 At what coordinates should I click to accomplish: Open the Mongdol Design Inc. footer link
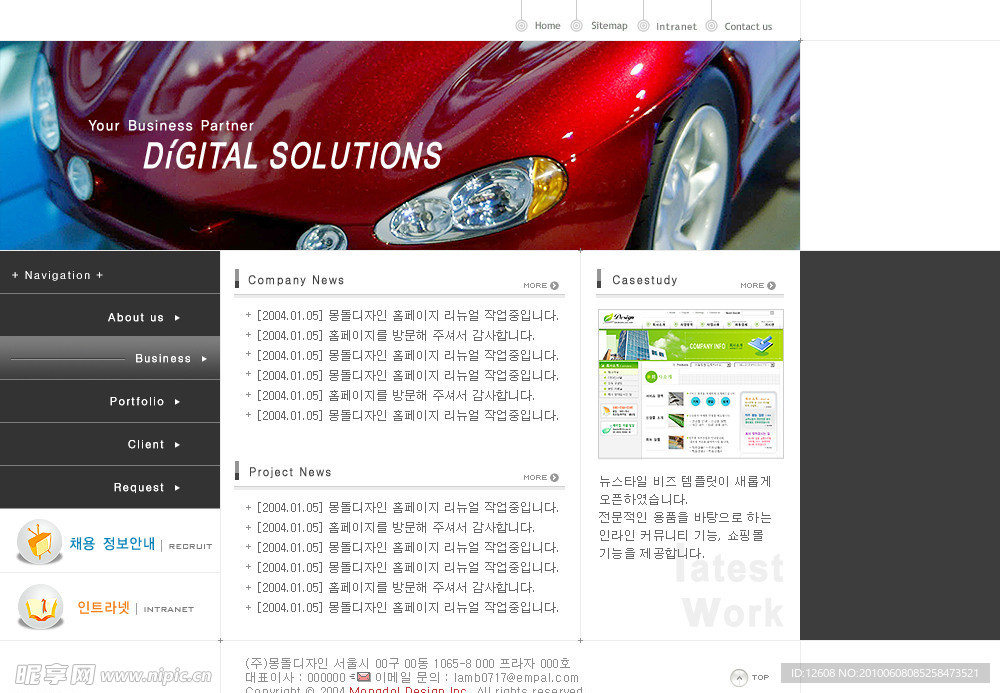(408, 689)
